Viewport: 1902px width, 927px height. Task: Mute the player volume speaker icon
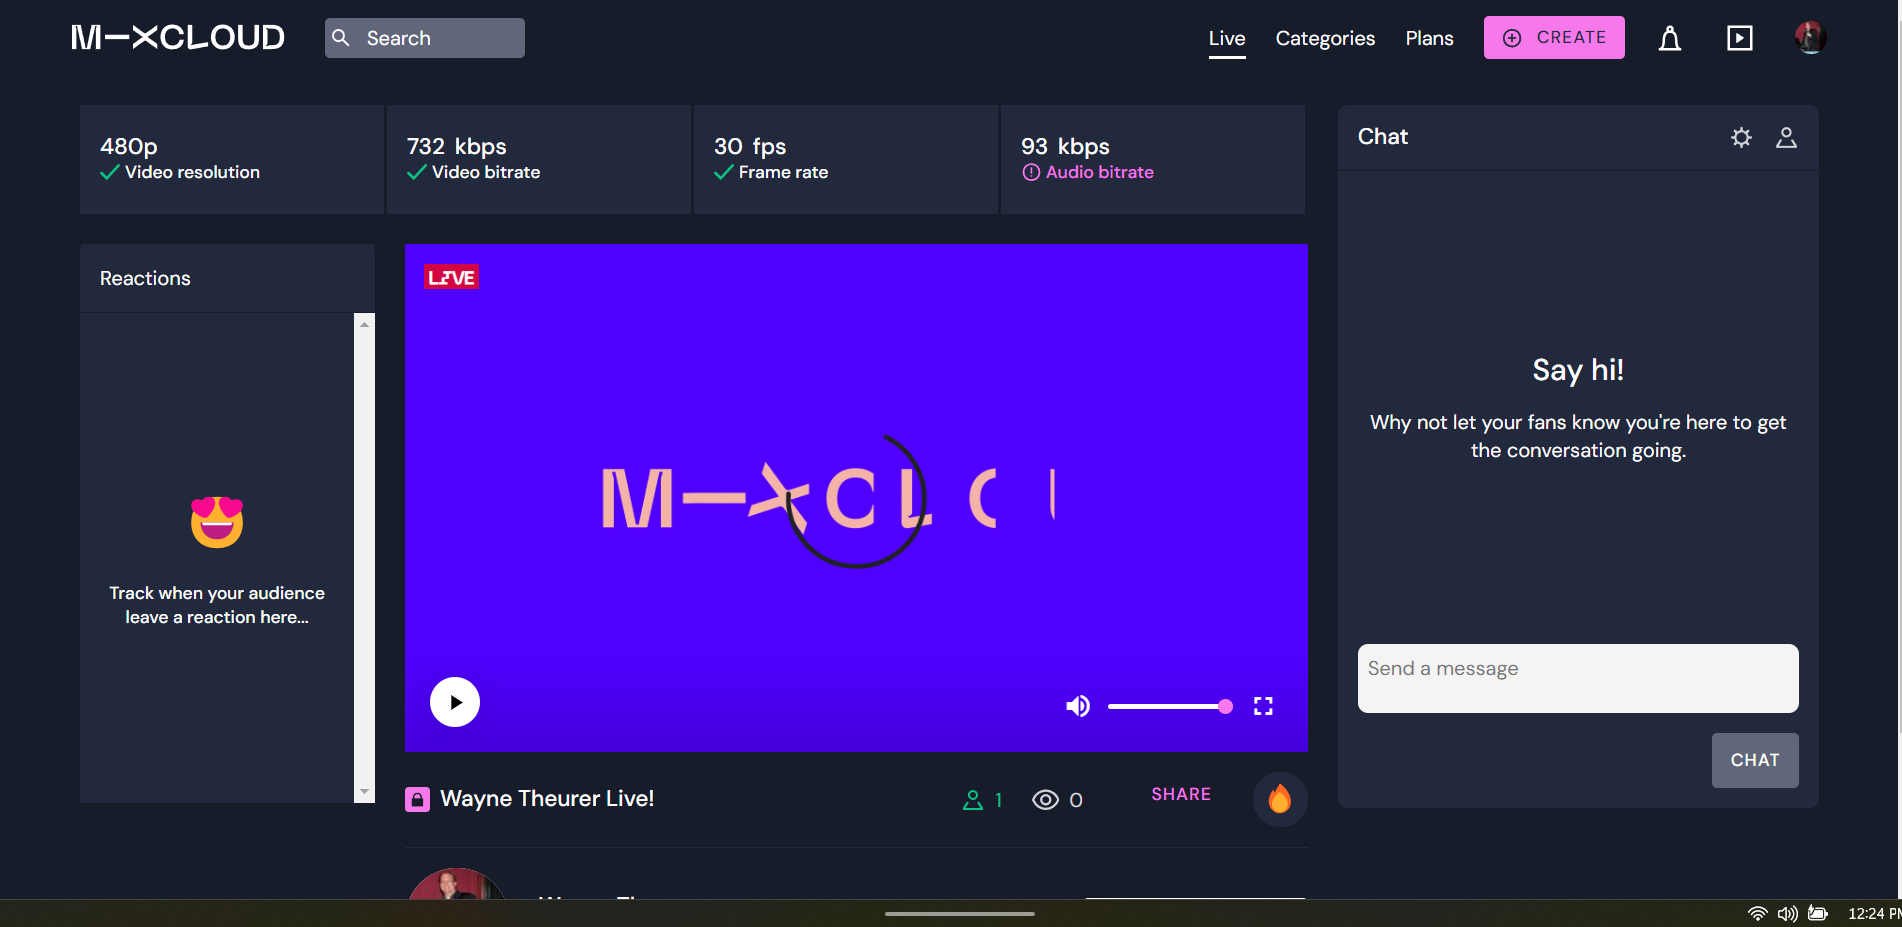[1078, 706]
